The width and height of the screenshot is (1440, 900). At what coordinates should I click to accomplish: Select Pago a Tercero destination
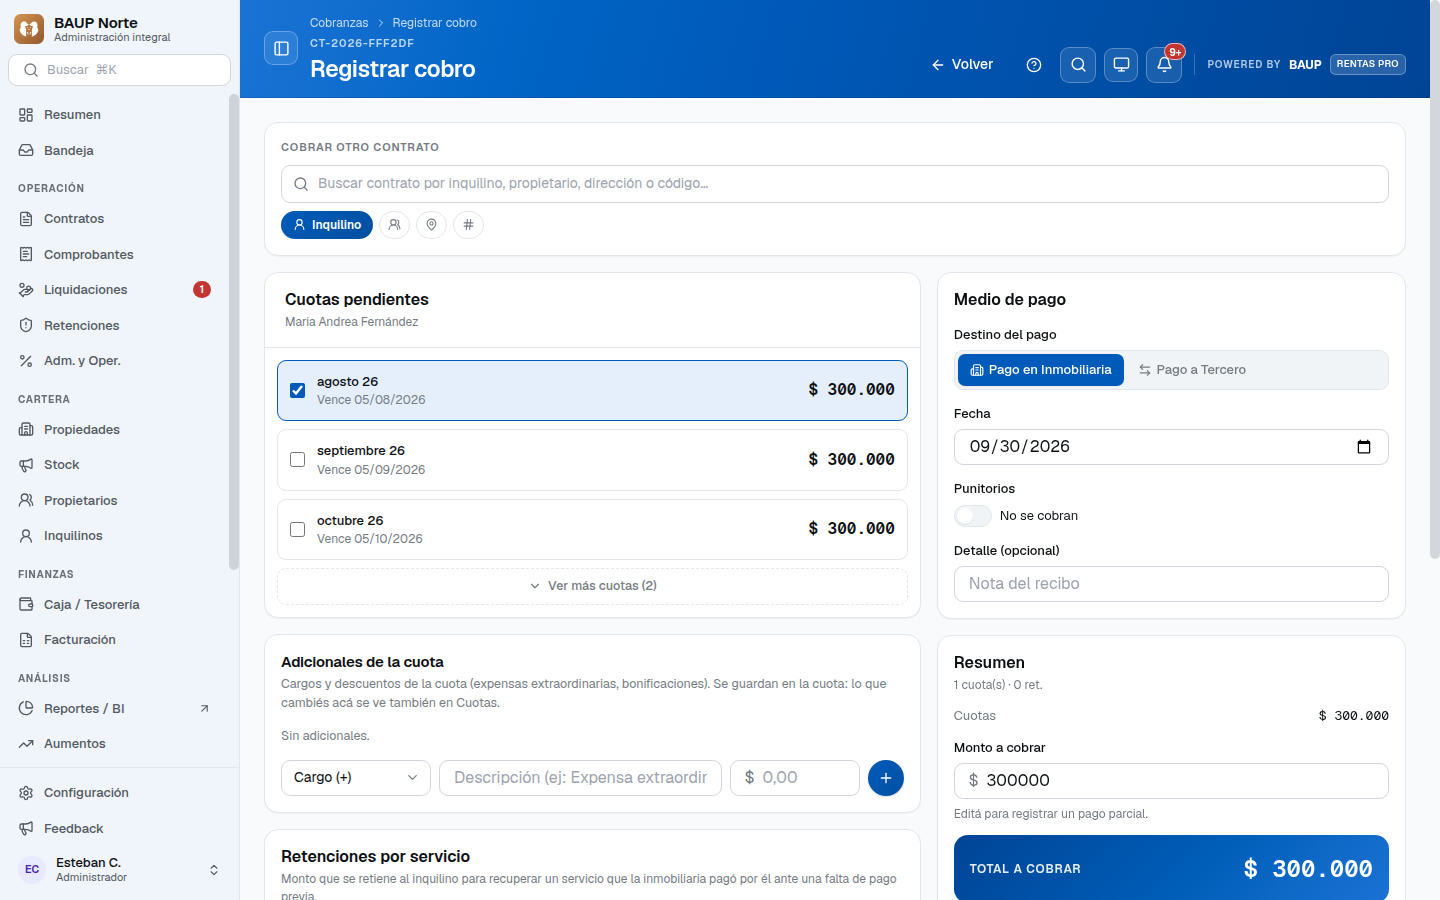(x=1192, y=370)
